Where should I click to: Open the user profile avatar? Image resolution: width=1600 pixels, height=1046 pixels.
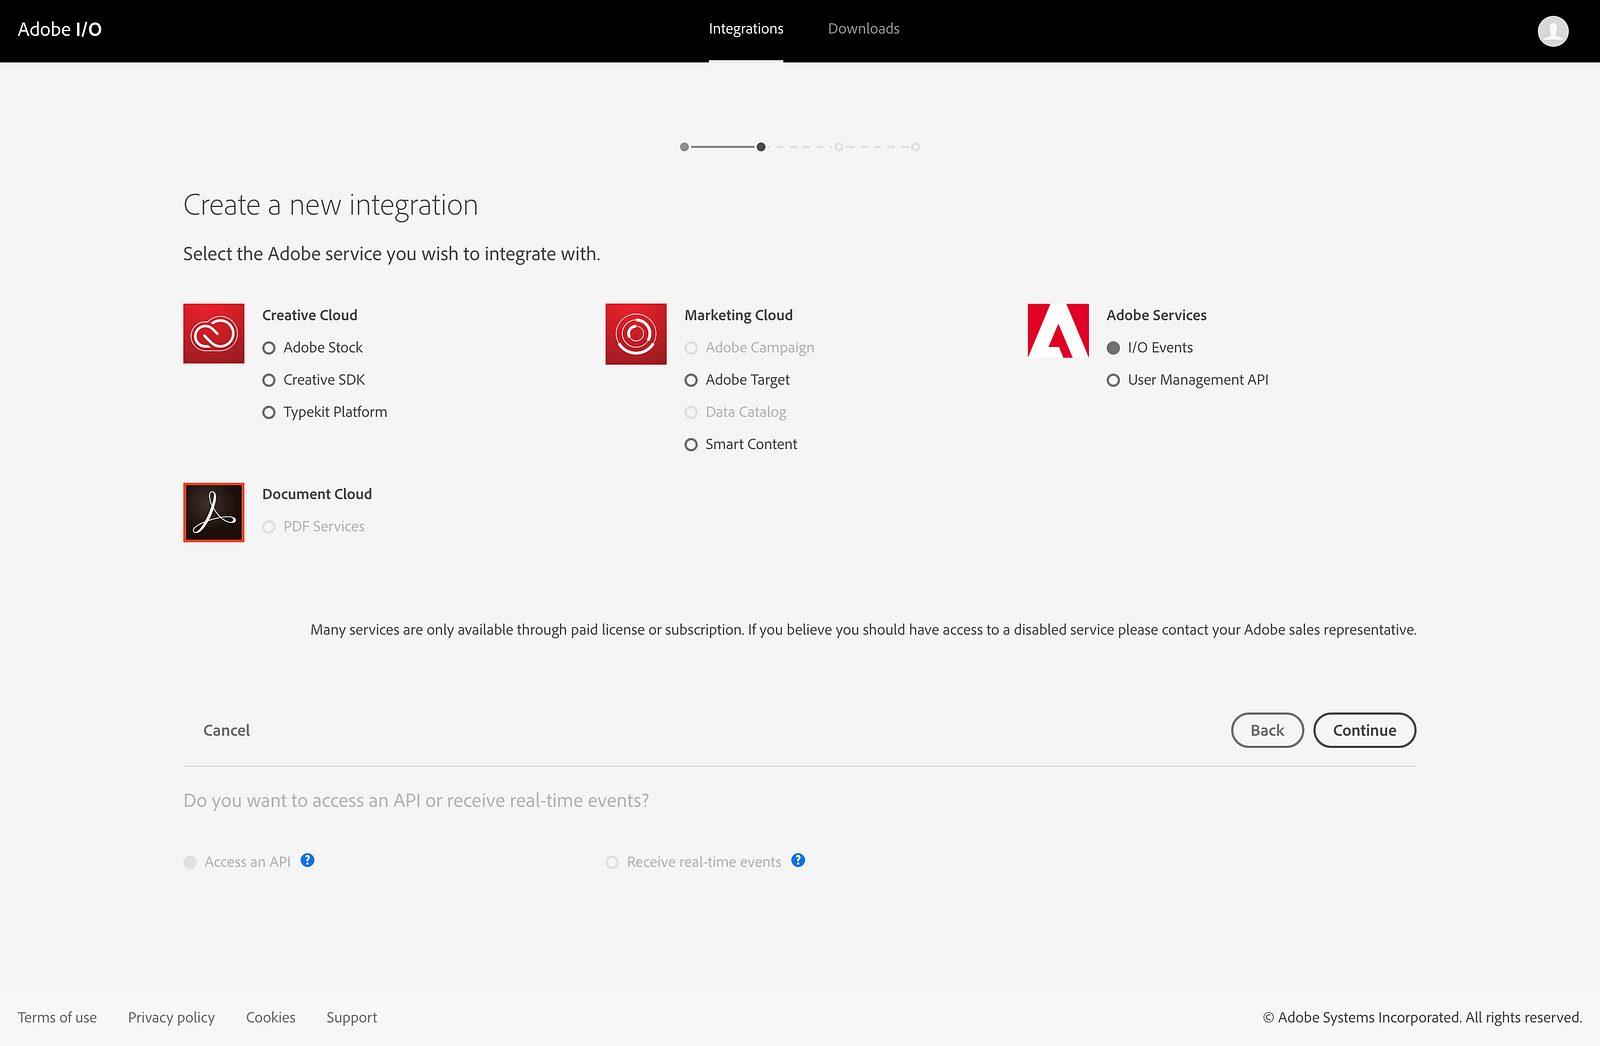click(x=1552, y=31)
